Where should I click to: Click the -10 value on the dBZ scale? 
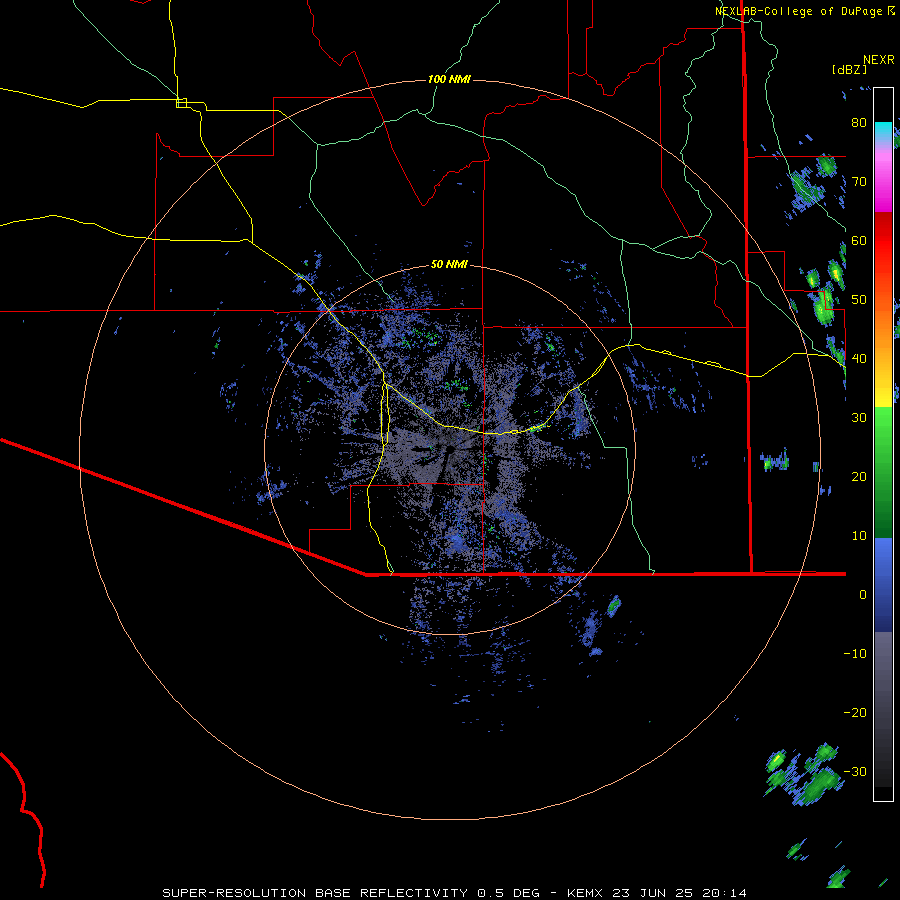855,654
